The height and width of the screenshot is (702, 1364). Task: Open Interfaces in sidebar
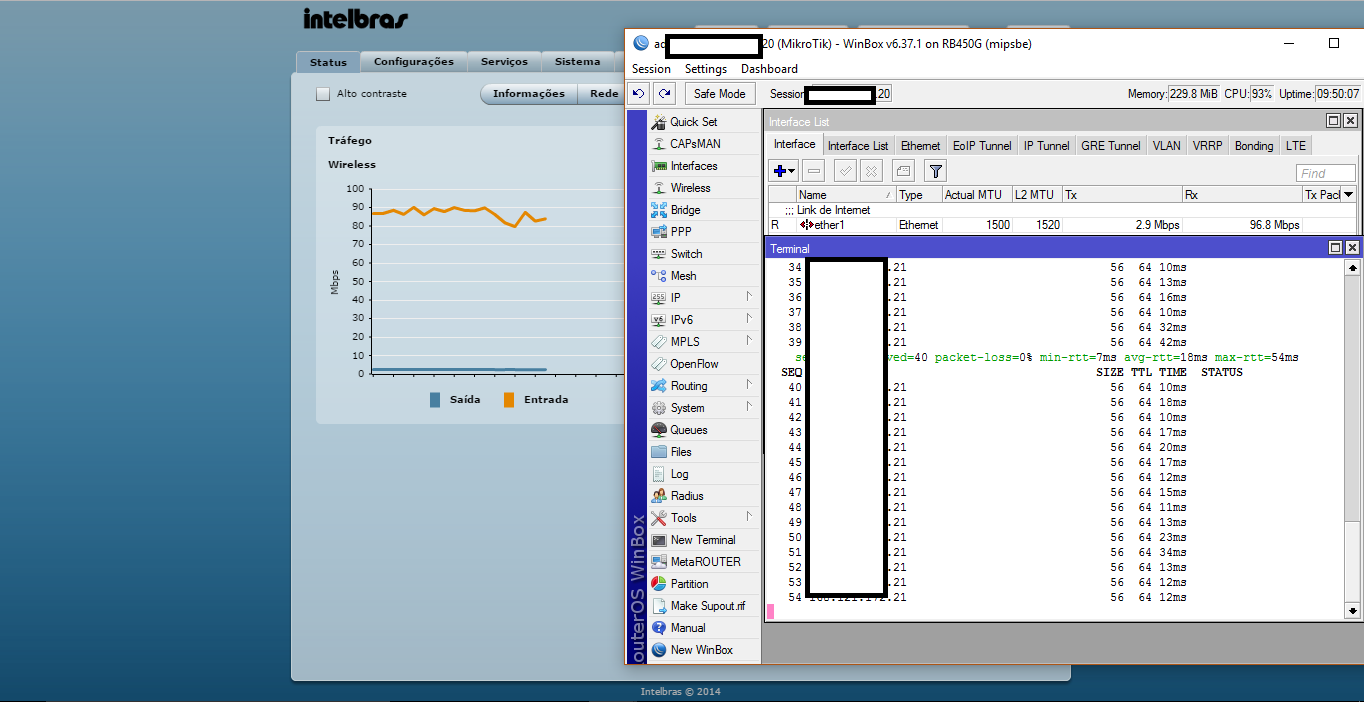tap(693, 166)
